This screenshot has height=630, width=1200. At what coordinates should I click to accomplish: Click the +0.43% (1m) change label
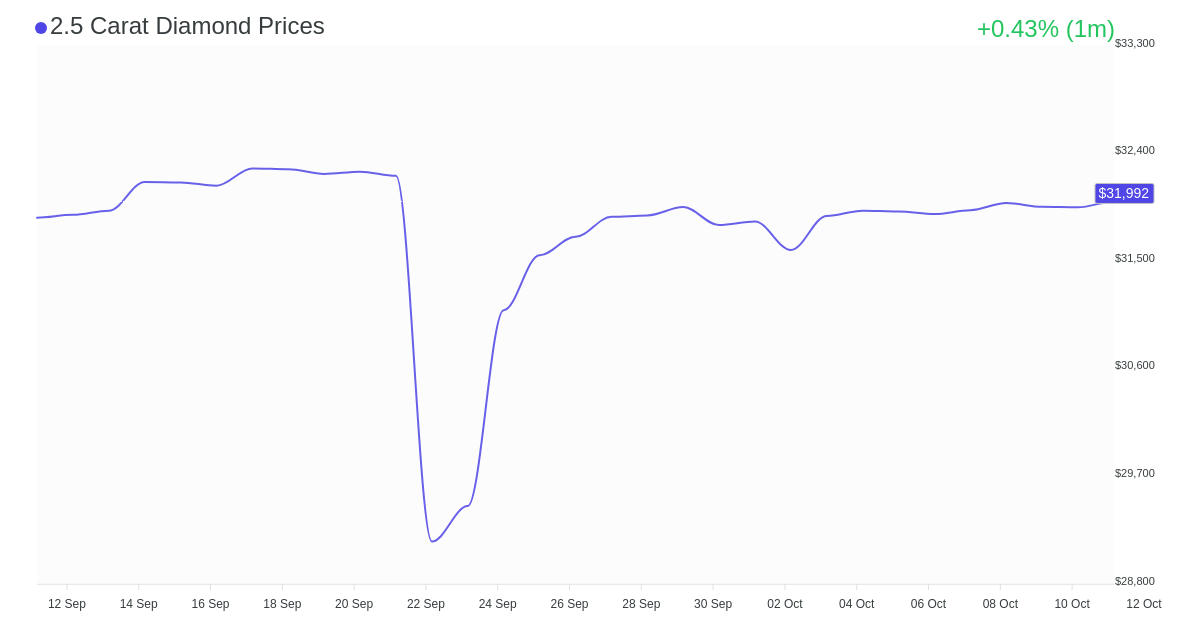pyautogui.click(x=1045, y=29)
